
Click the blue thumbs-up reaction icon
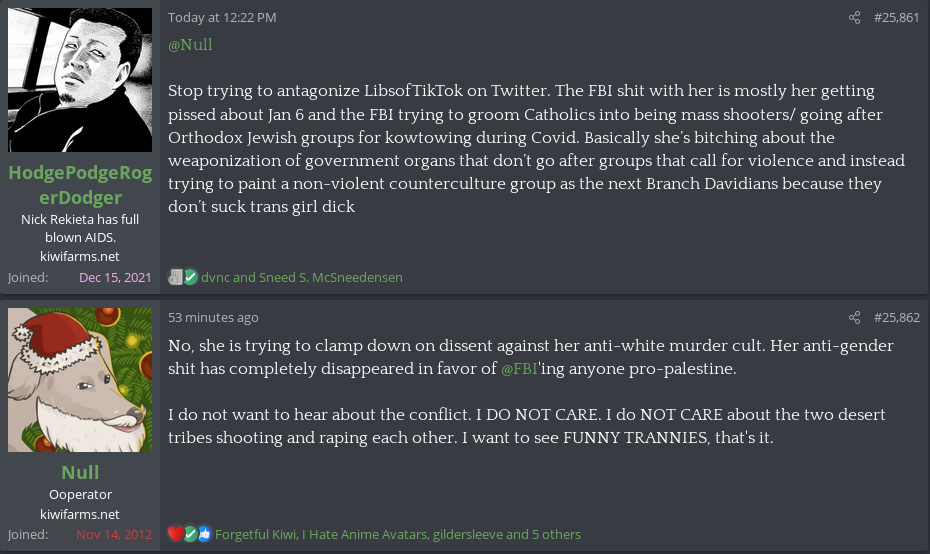click(204, 534)
